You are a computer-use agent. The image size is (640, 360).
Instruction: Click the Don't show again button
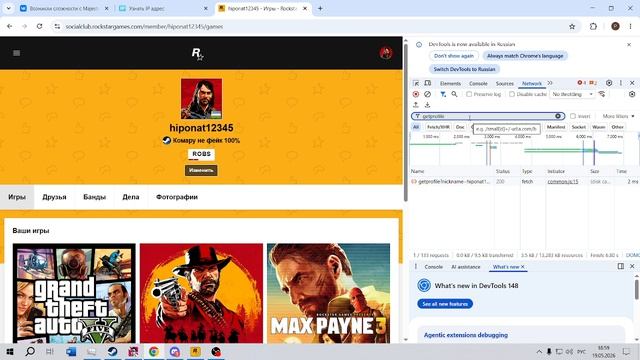tap(454, 56)
